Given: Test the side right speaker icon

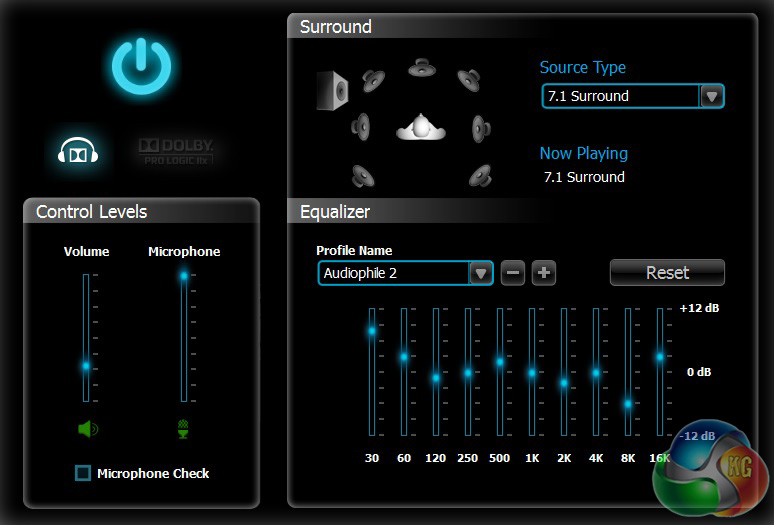Looking at the screenshot, I should click(481, 128).
